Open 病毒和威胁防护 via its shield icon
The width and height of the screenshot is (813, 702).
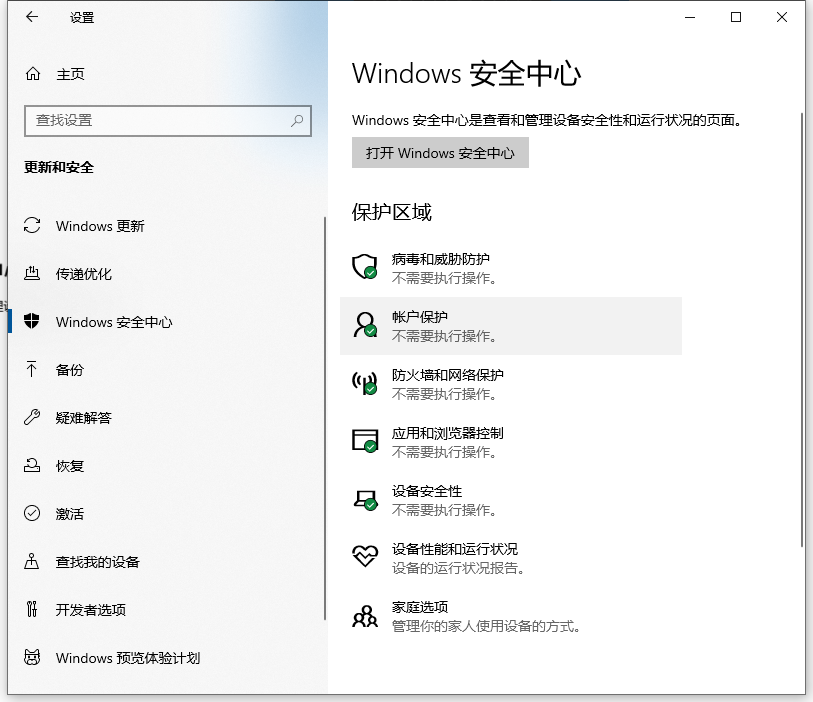point(366,267)
